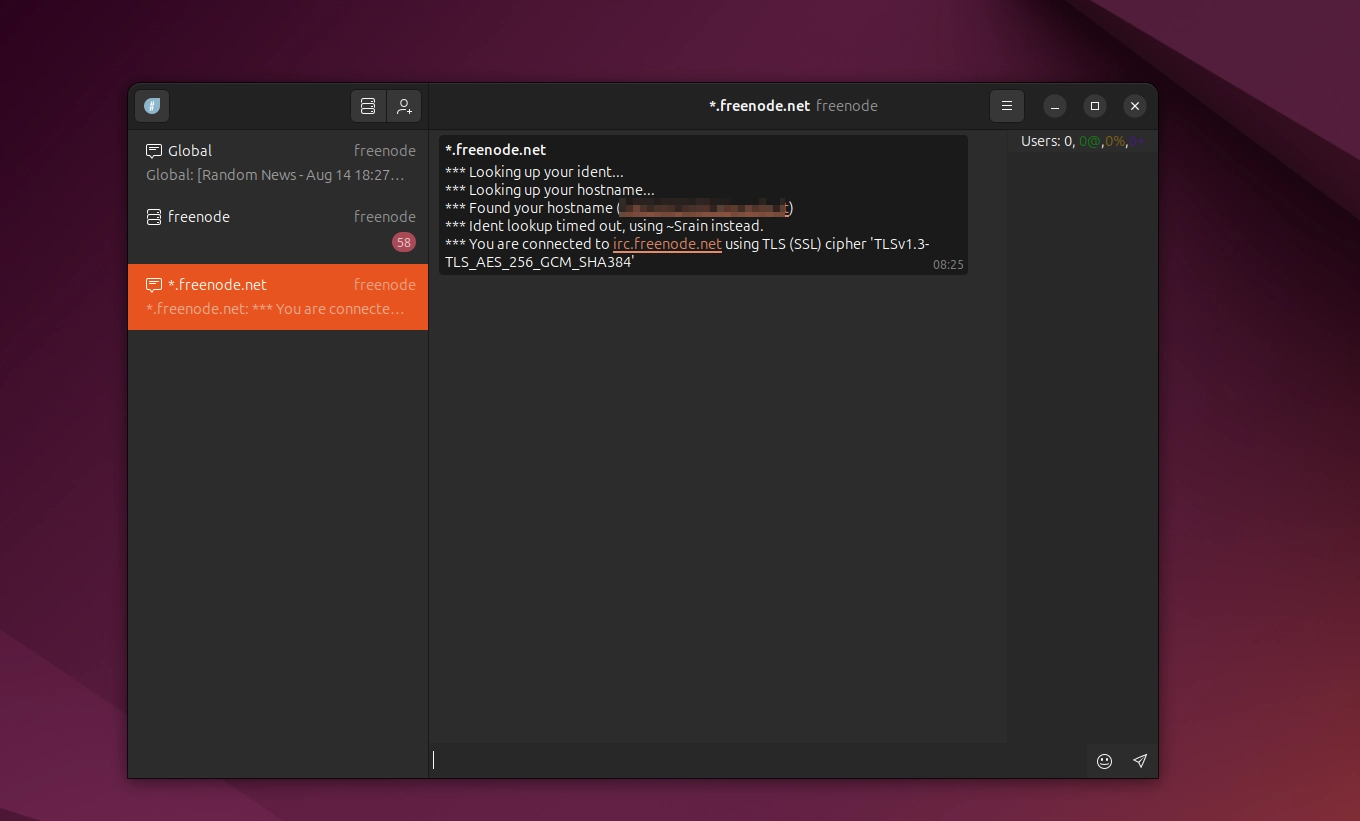This screenshot has width=1360, height=821.
Task: Click 'Ident lookup timed out' message line
Action: point(604,226)
